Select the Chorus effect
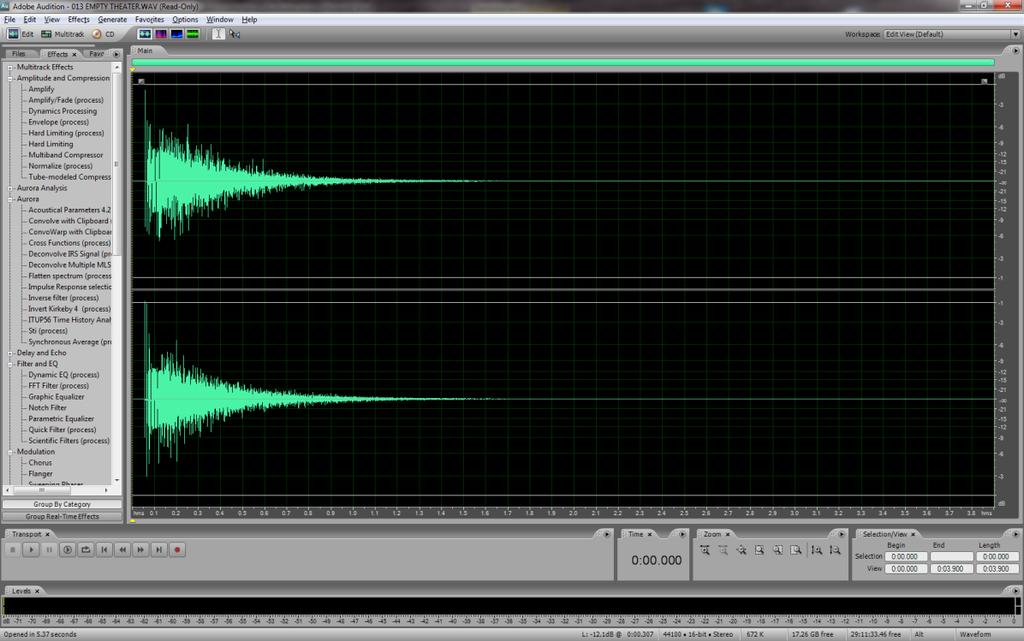 (x=40, y=463)
